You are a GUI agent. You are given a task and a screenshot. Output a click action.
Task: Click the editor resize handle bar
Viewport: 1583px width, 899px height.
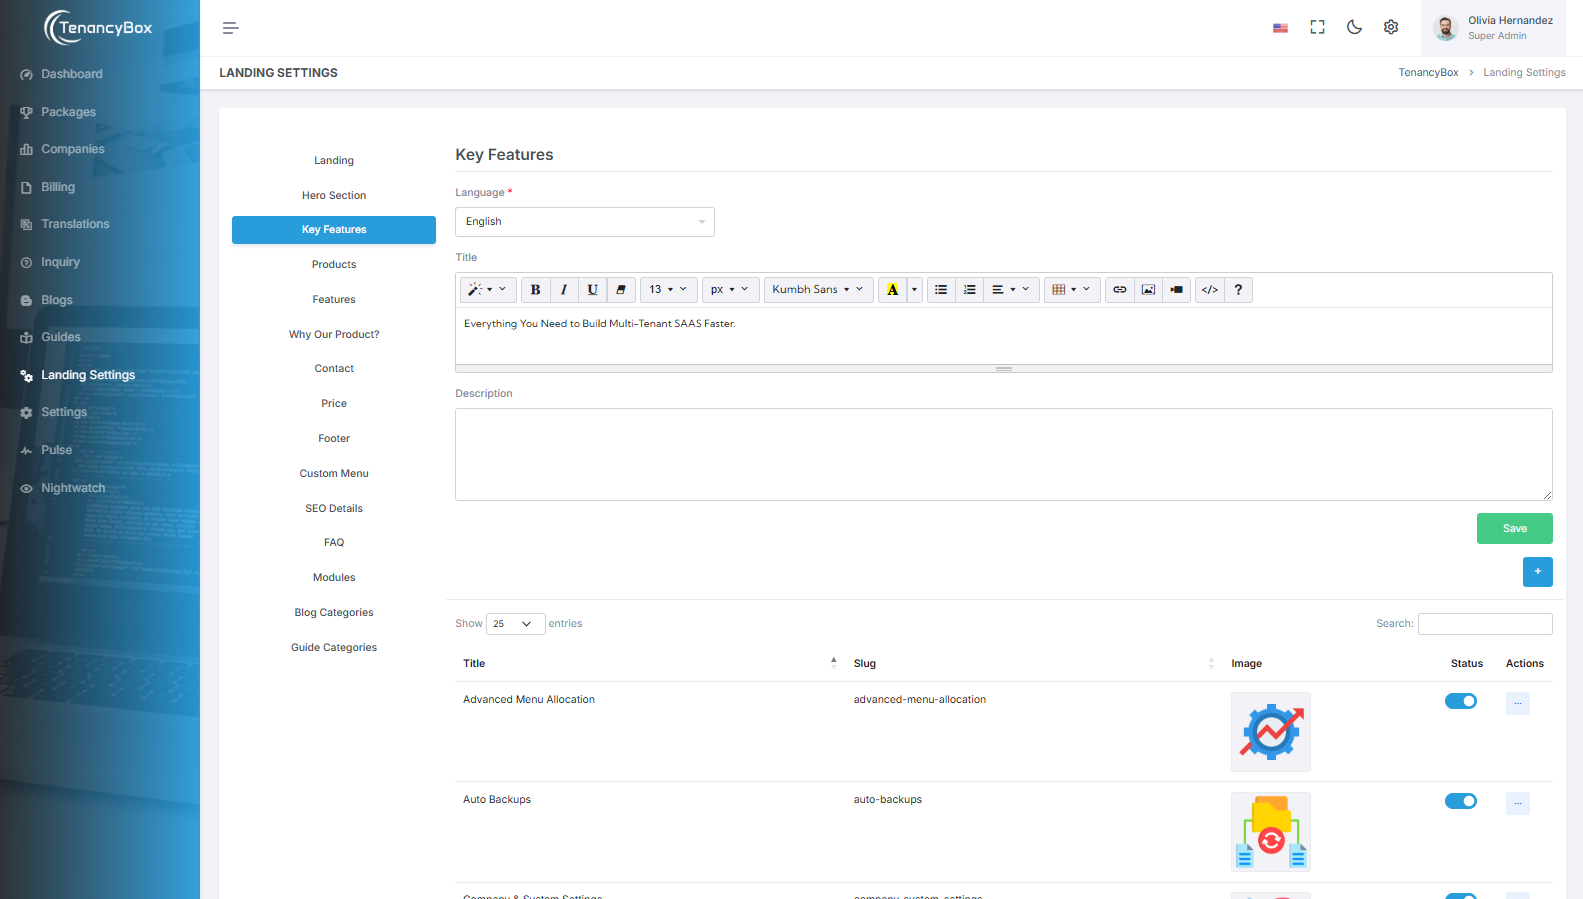1003,369
